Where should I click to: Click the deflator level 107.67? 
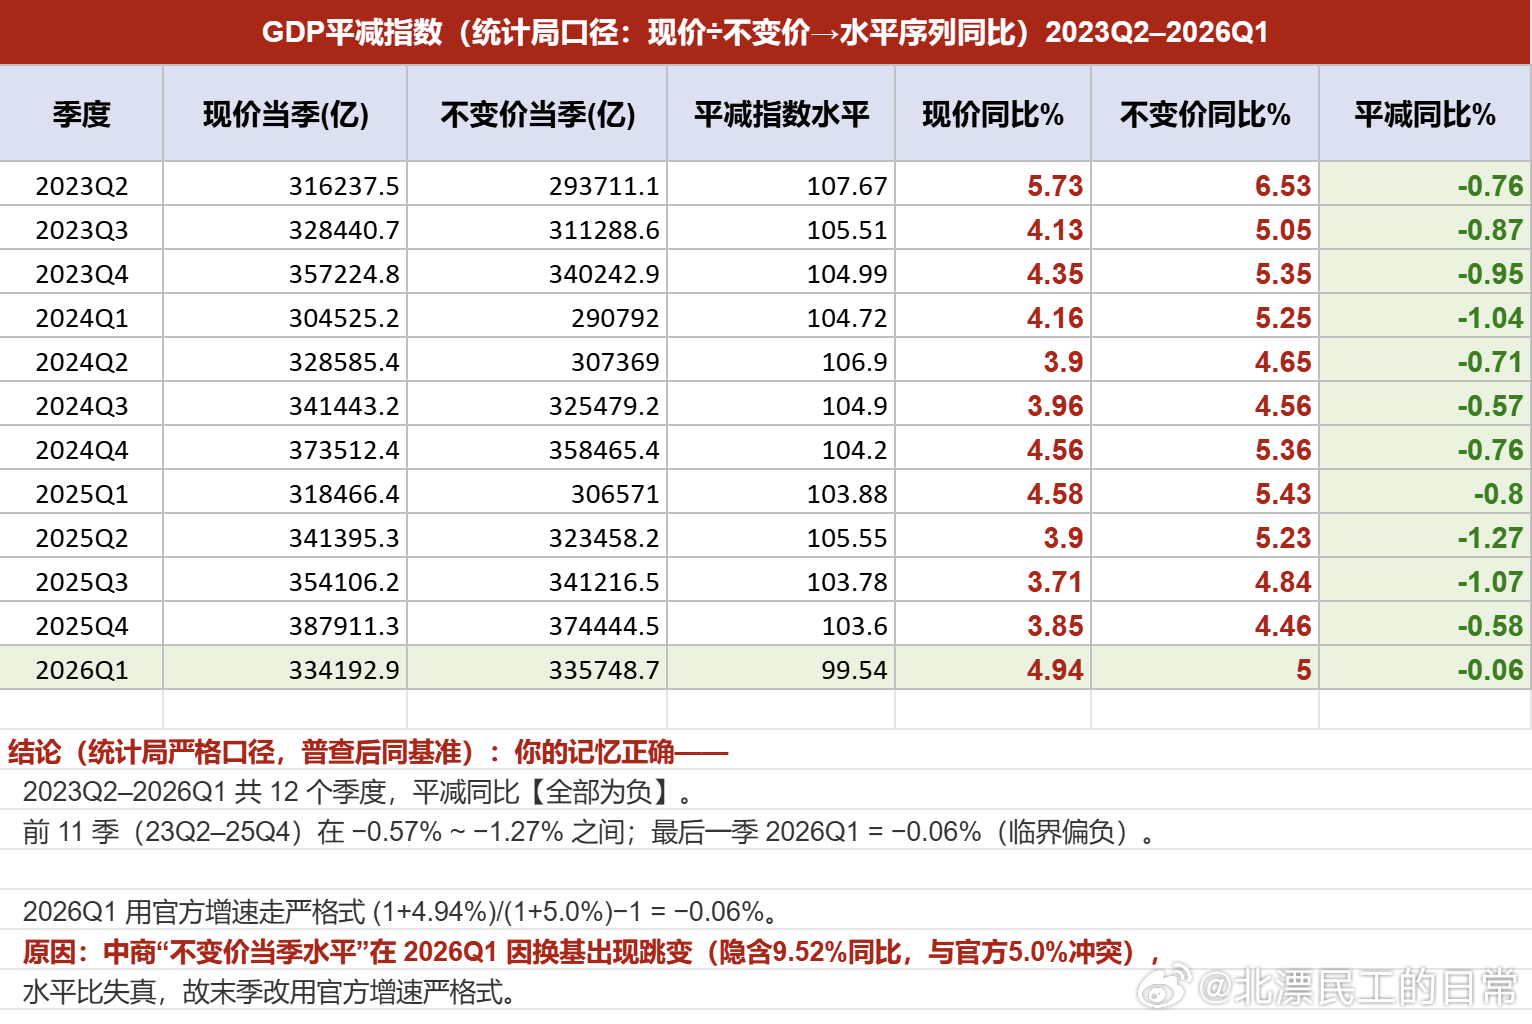(x=847, y=186)
